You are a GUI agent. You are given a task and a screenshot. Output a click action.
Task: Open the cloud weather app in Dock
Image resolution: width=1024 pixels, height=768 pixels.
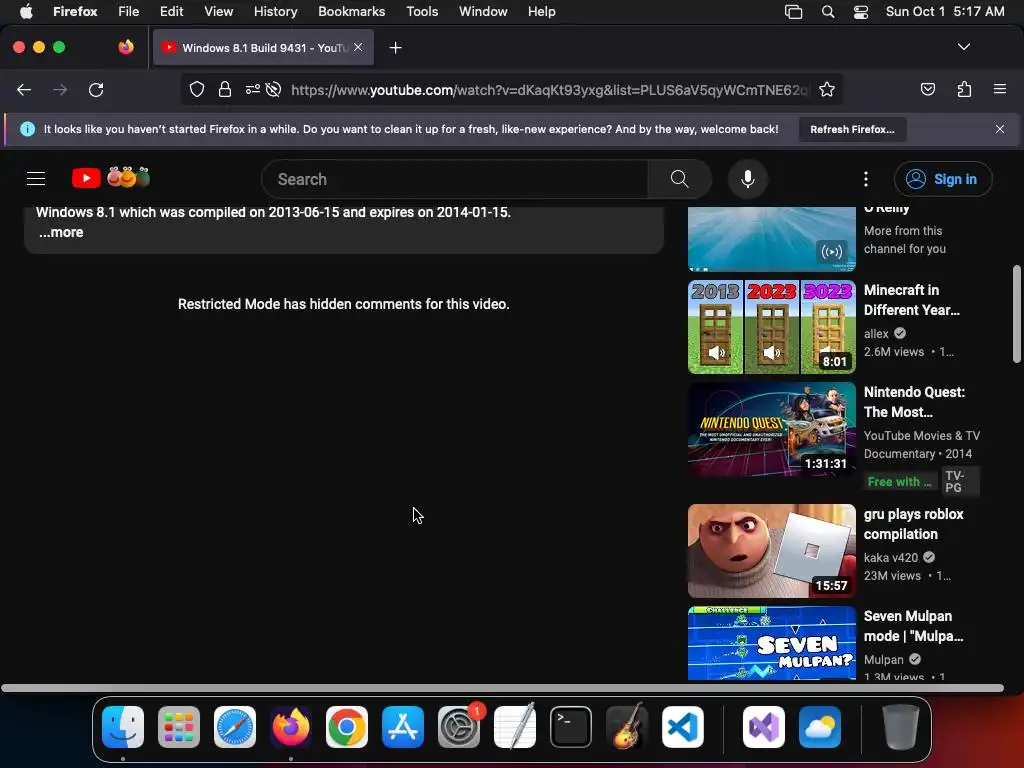coord(820,727)
